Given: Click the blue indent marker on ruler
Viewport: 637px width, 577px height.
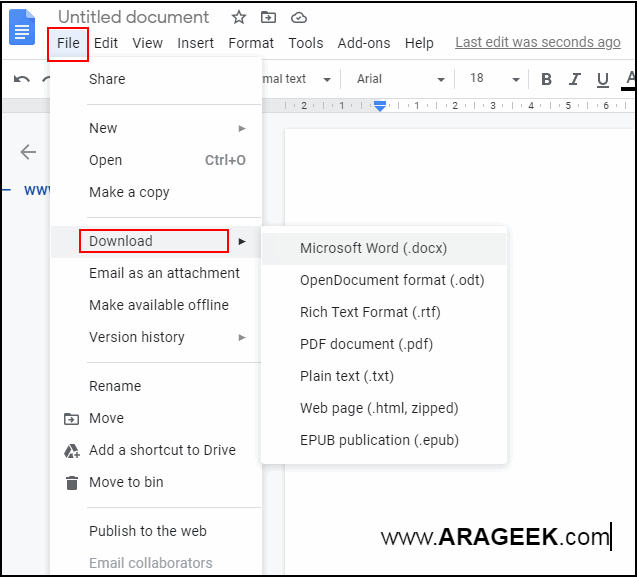Looking at the screenshot, I should tap(380, 106).
